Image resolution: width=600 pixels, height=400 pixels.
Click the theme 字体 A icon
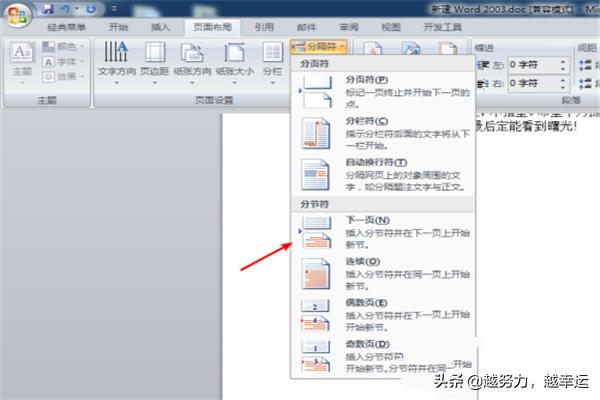click(48, 62)
